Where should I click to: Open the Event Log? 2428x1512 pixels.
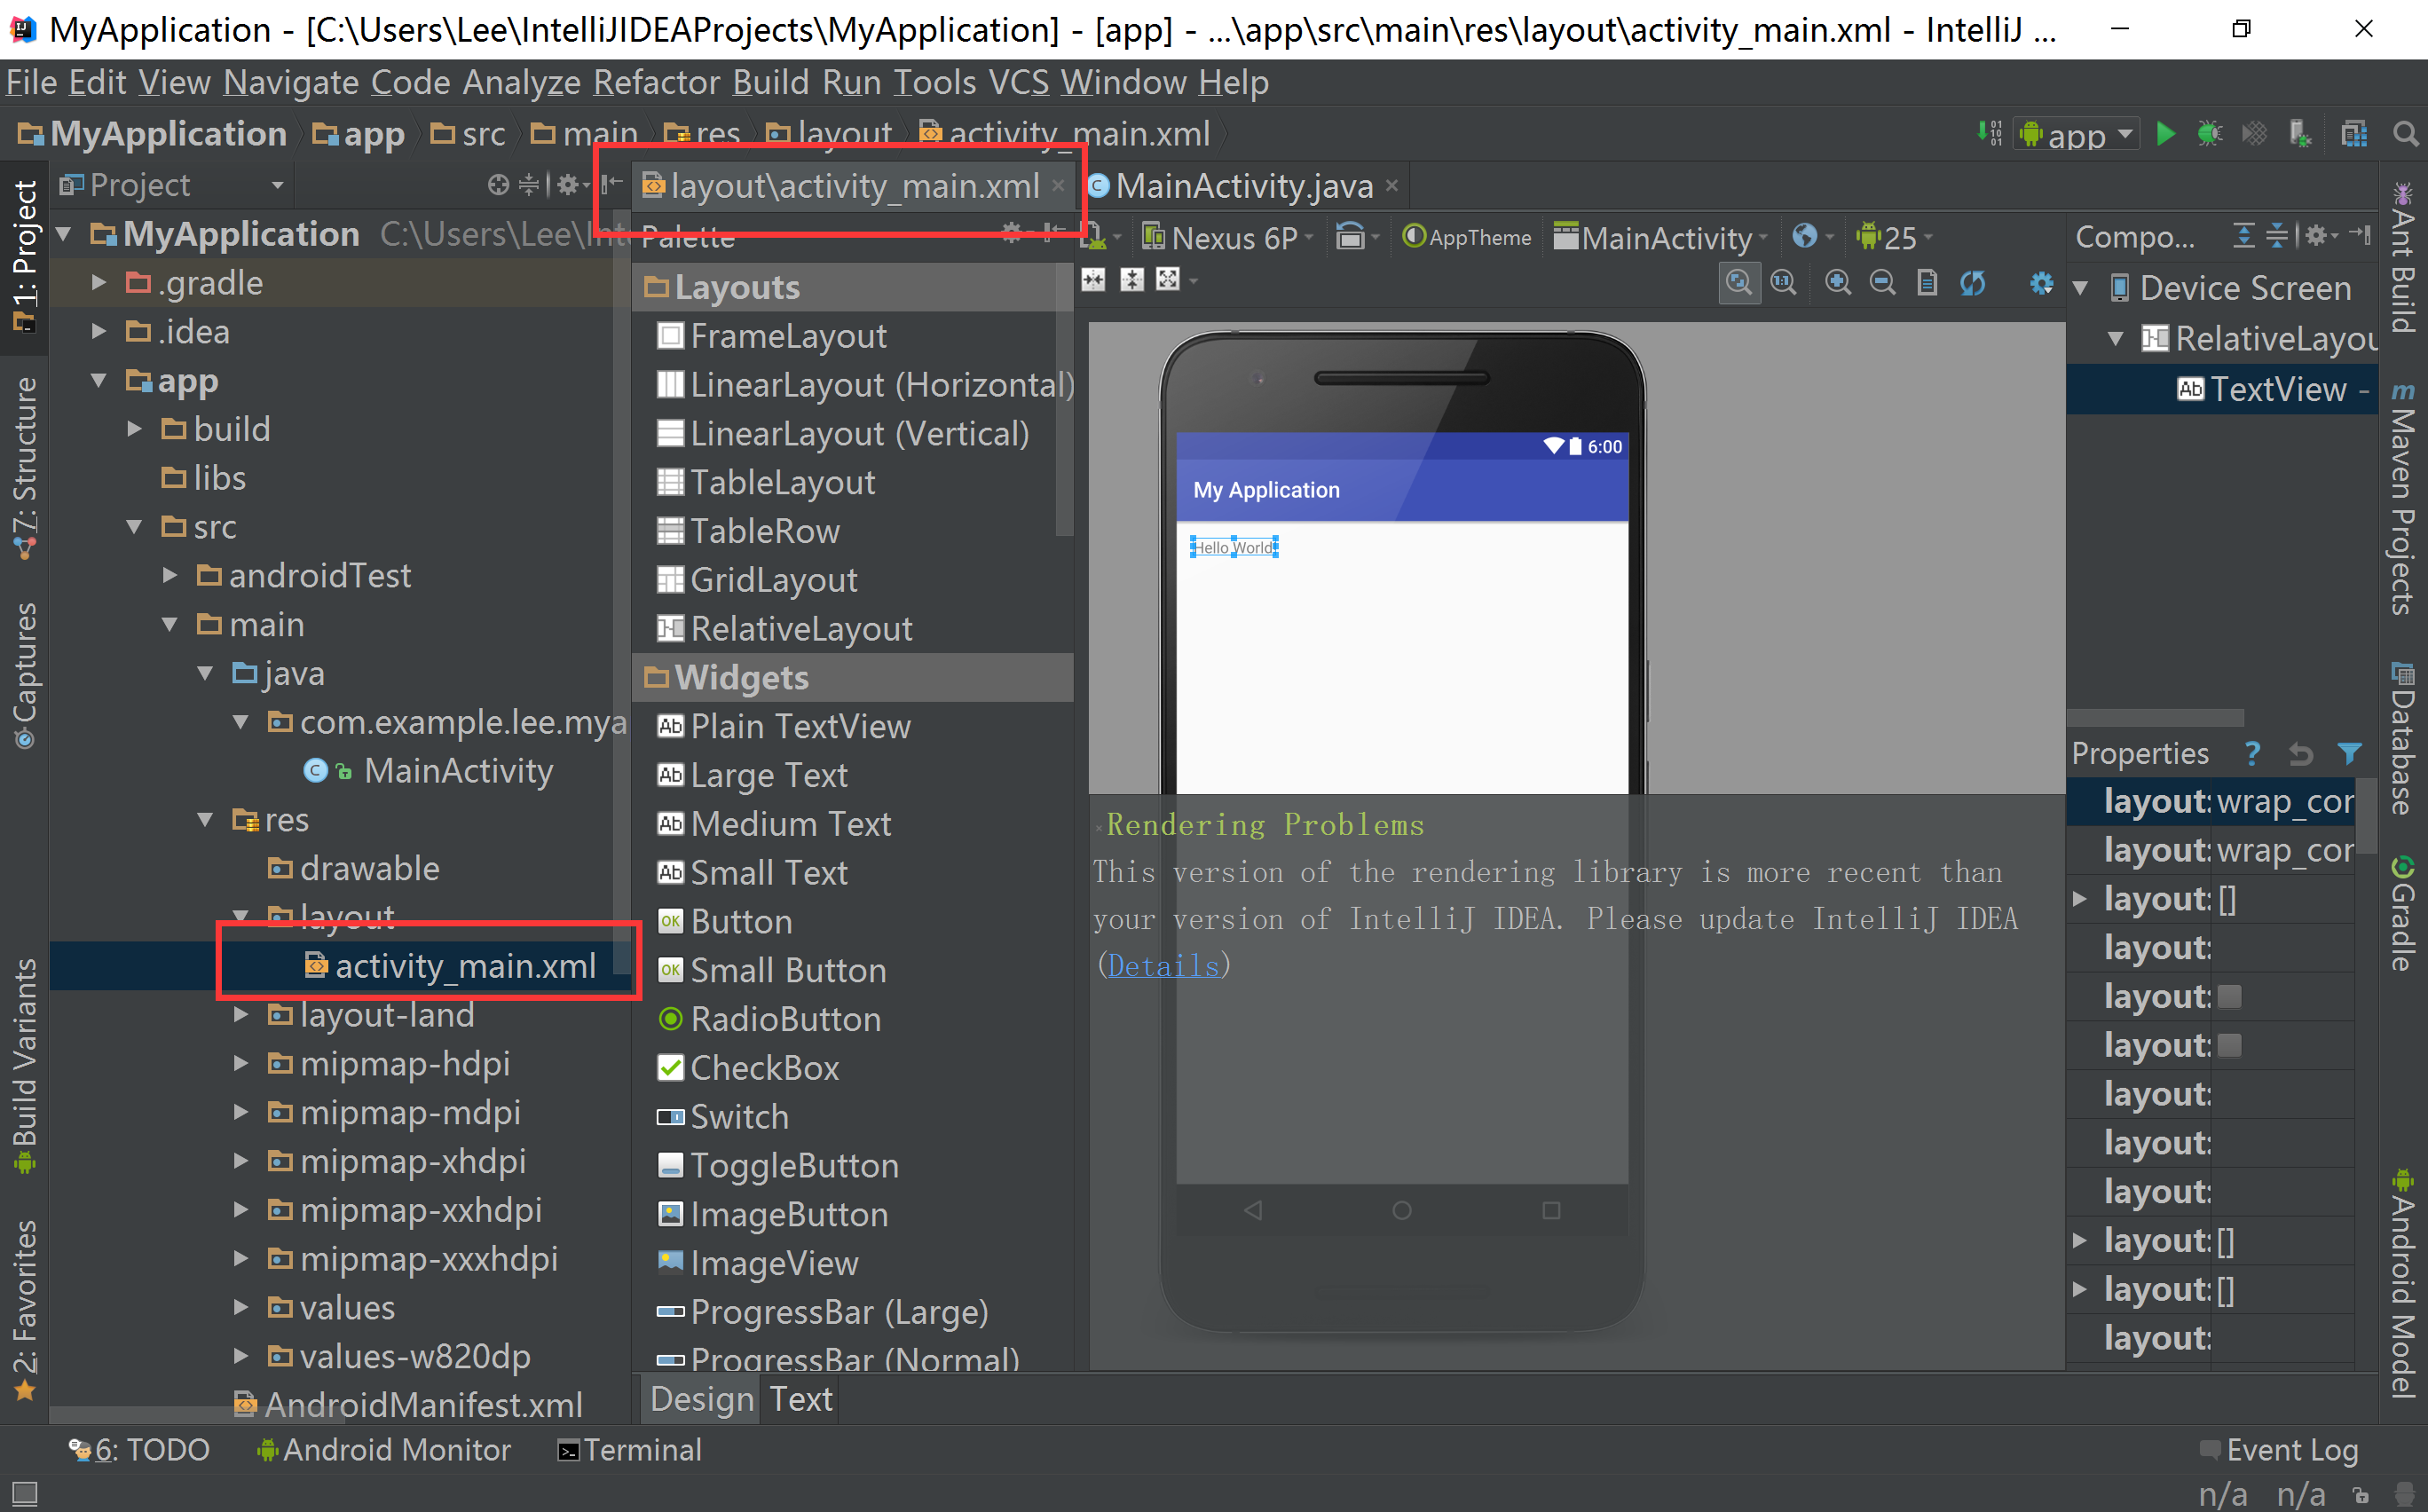pos(2280,1450)
